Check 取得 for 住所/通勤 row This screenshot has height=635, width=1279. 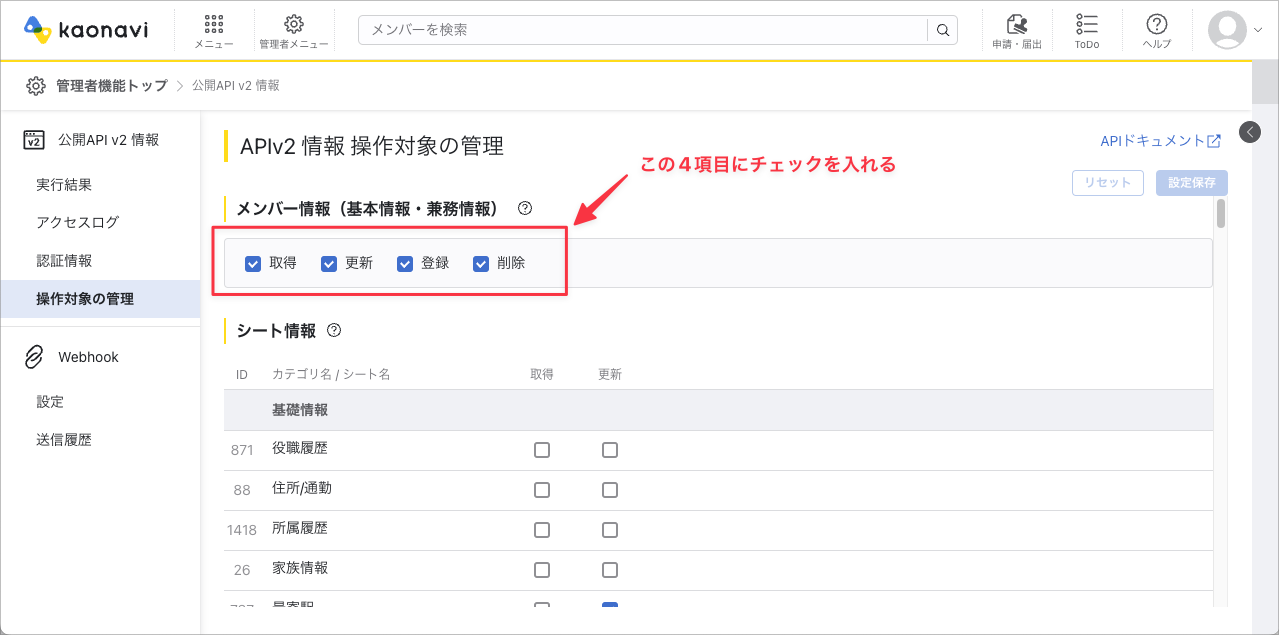click(x=542, y=490)
